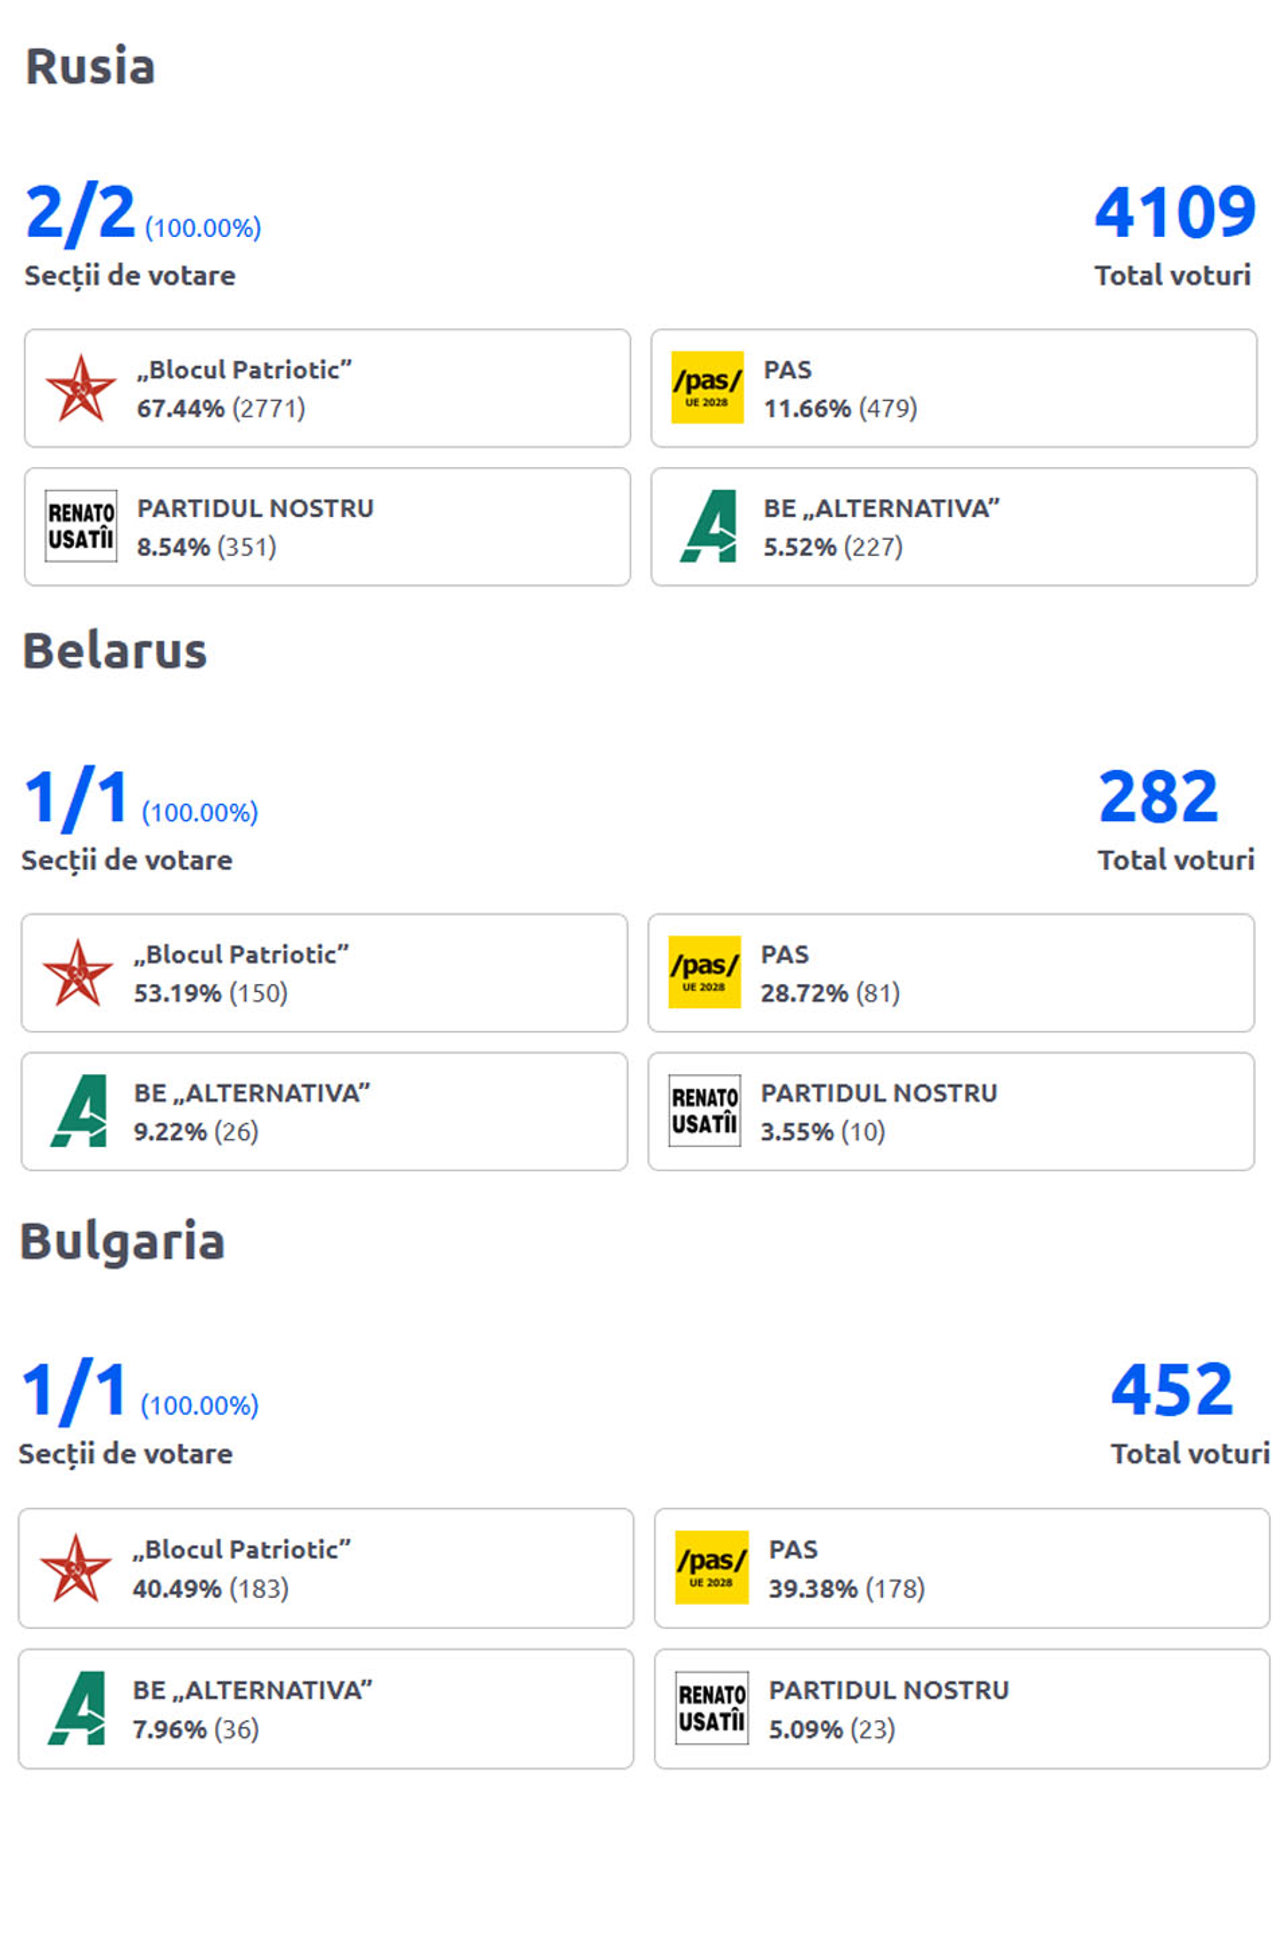
Task: Click the Blocul Patriotic star logo under Rusia
Action: point(80,388)
